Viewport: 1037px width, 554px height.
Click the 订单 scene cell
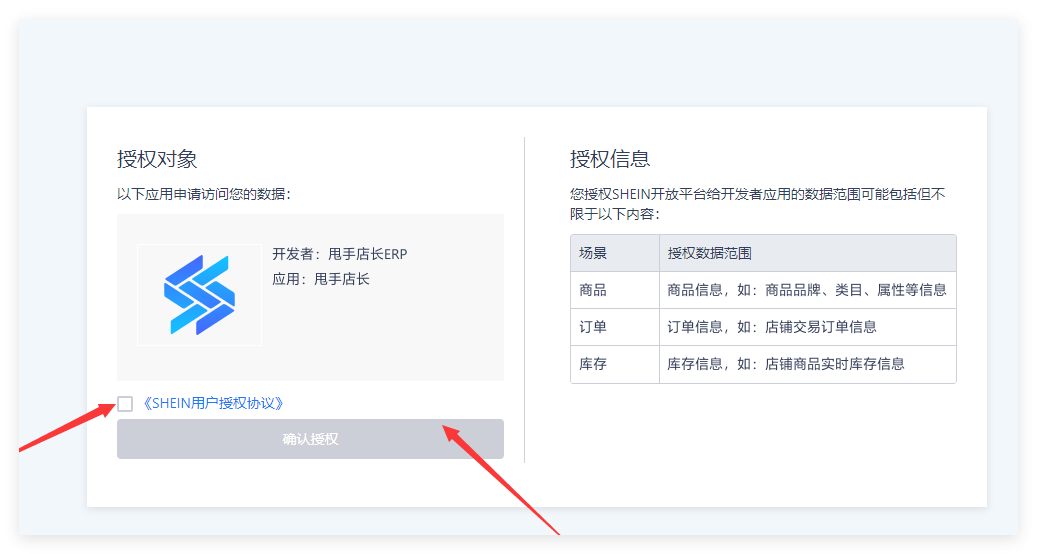click(x=615, y=327)
